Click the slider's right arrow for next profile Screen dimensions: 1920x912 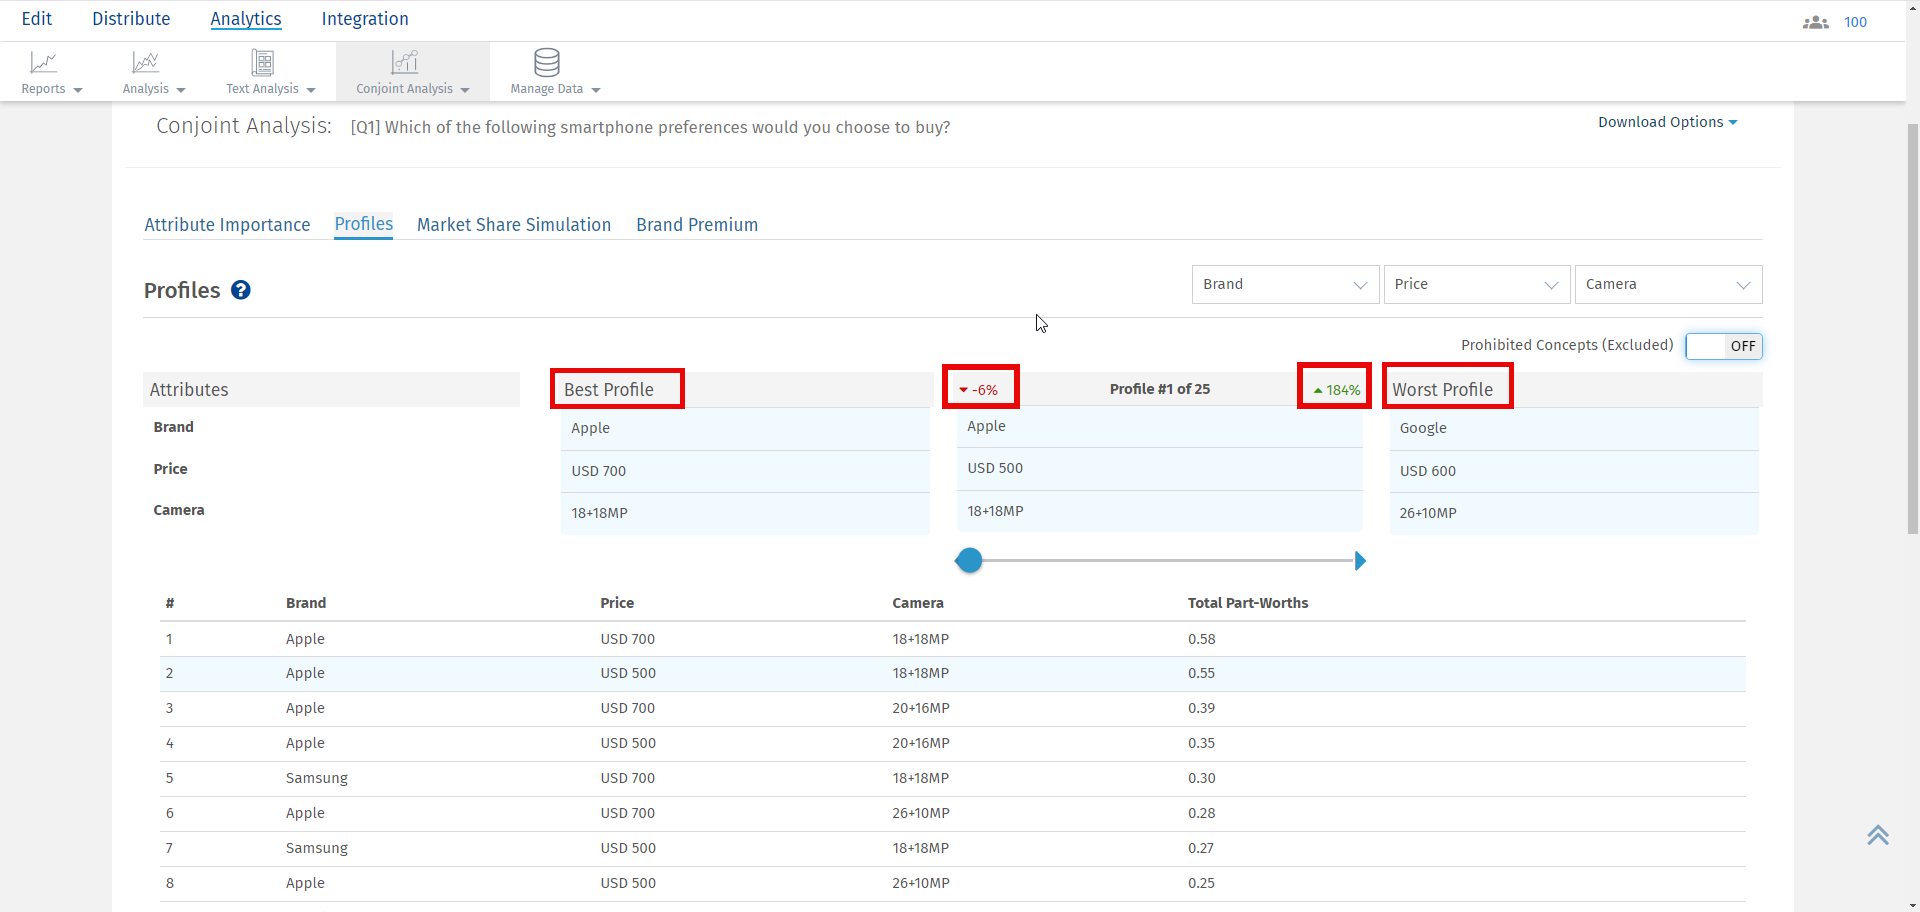pos(1360,561)
